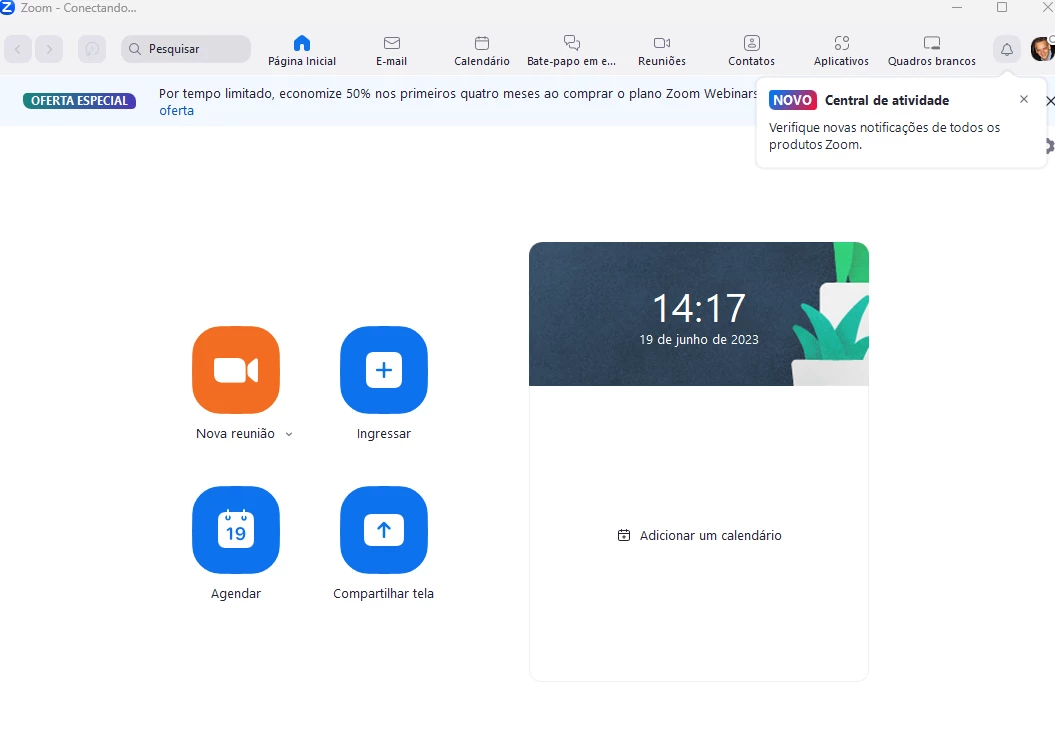Click the forward navigation arrow
The image size is (1055, 752).
point(49,49)
